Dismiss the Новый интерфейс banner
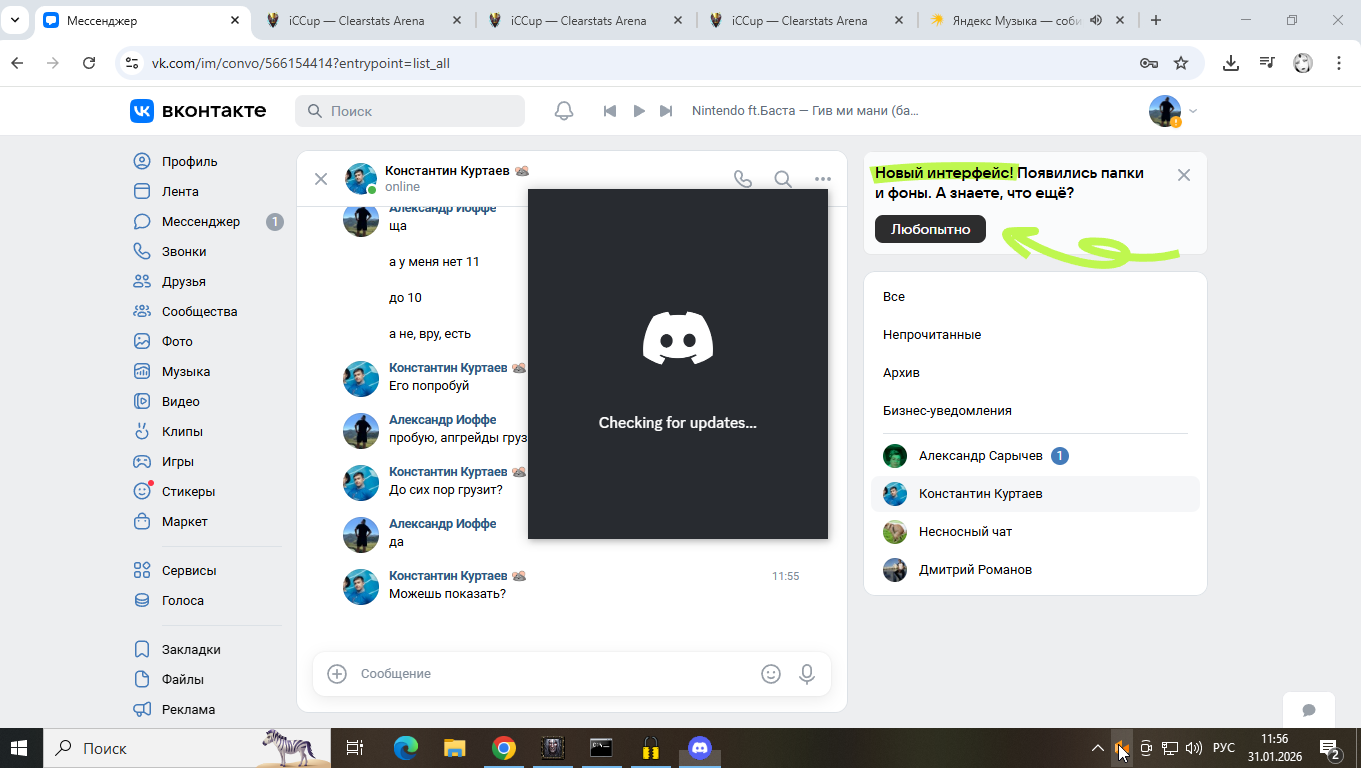The width and height of the screenshot is (1361, 768). (x=1184, y=175)
